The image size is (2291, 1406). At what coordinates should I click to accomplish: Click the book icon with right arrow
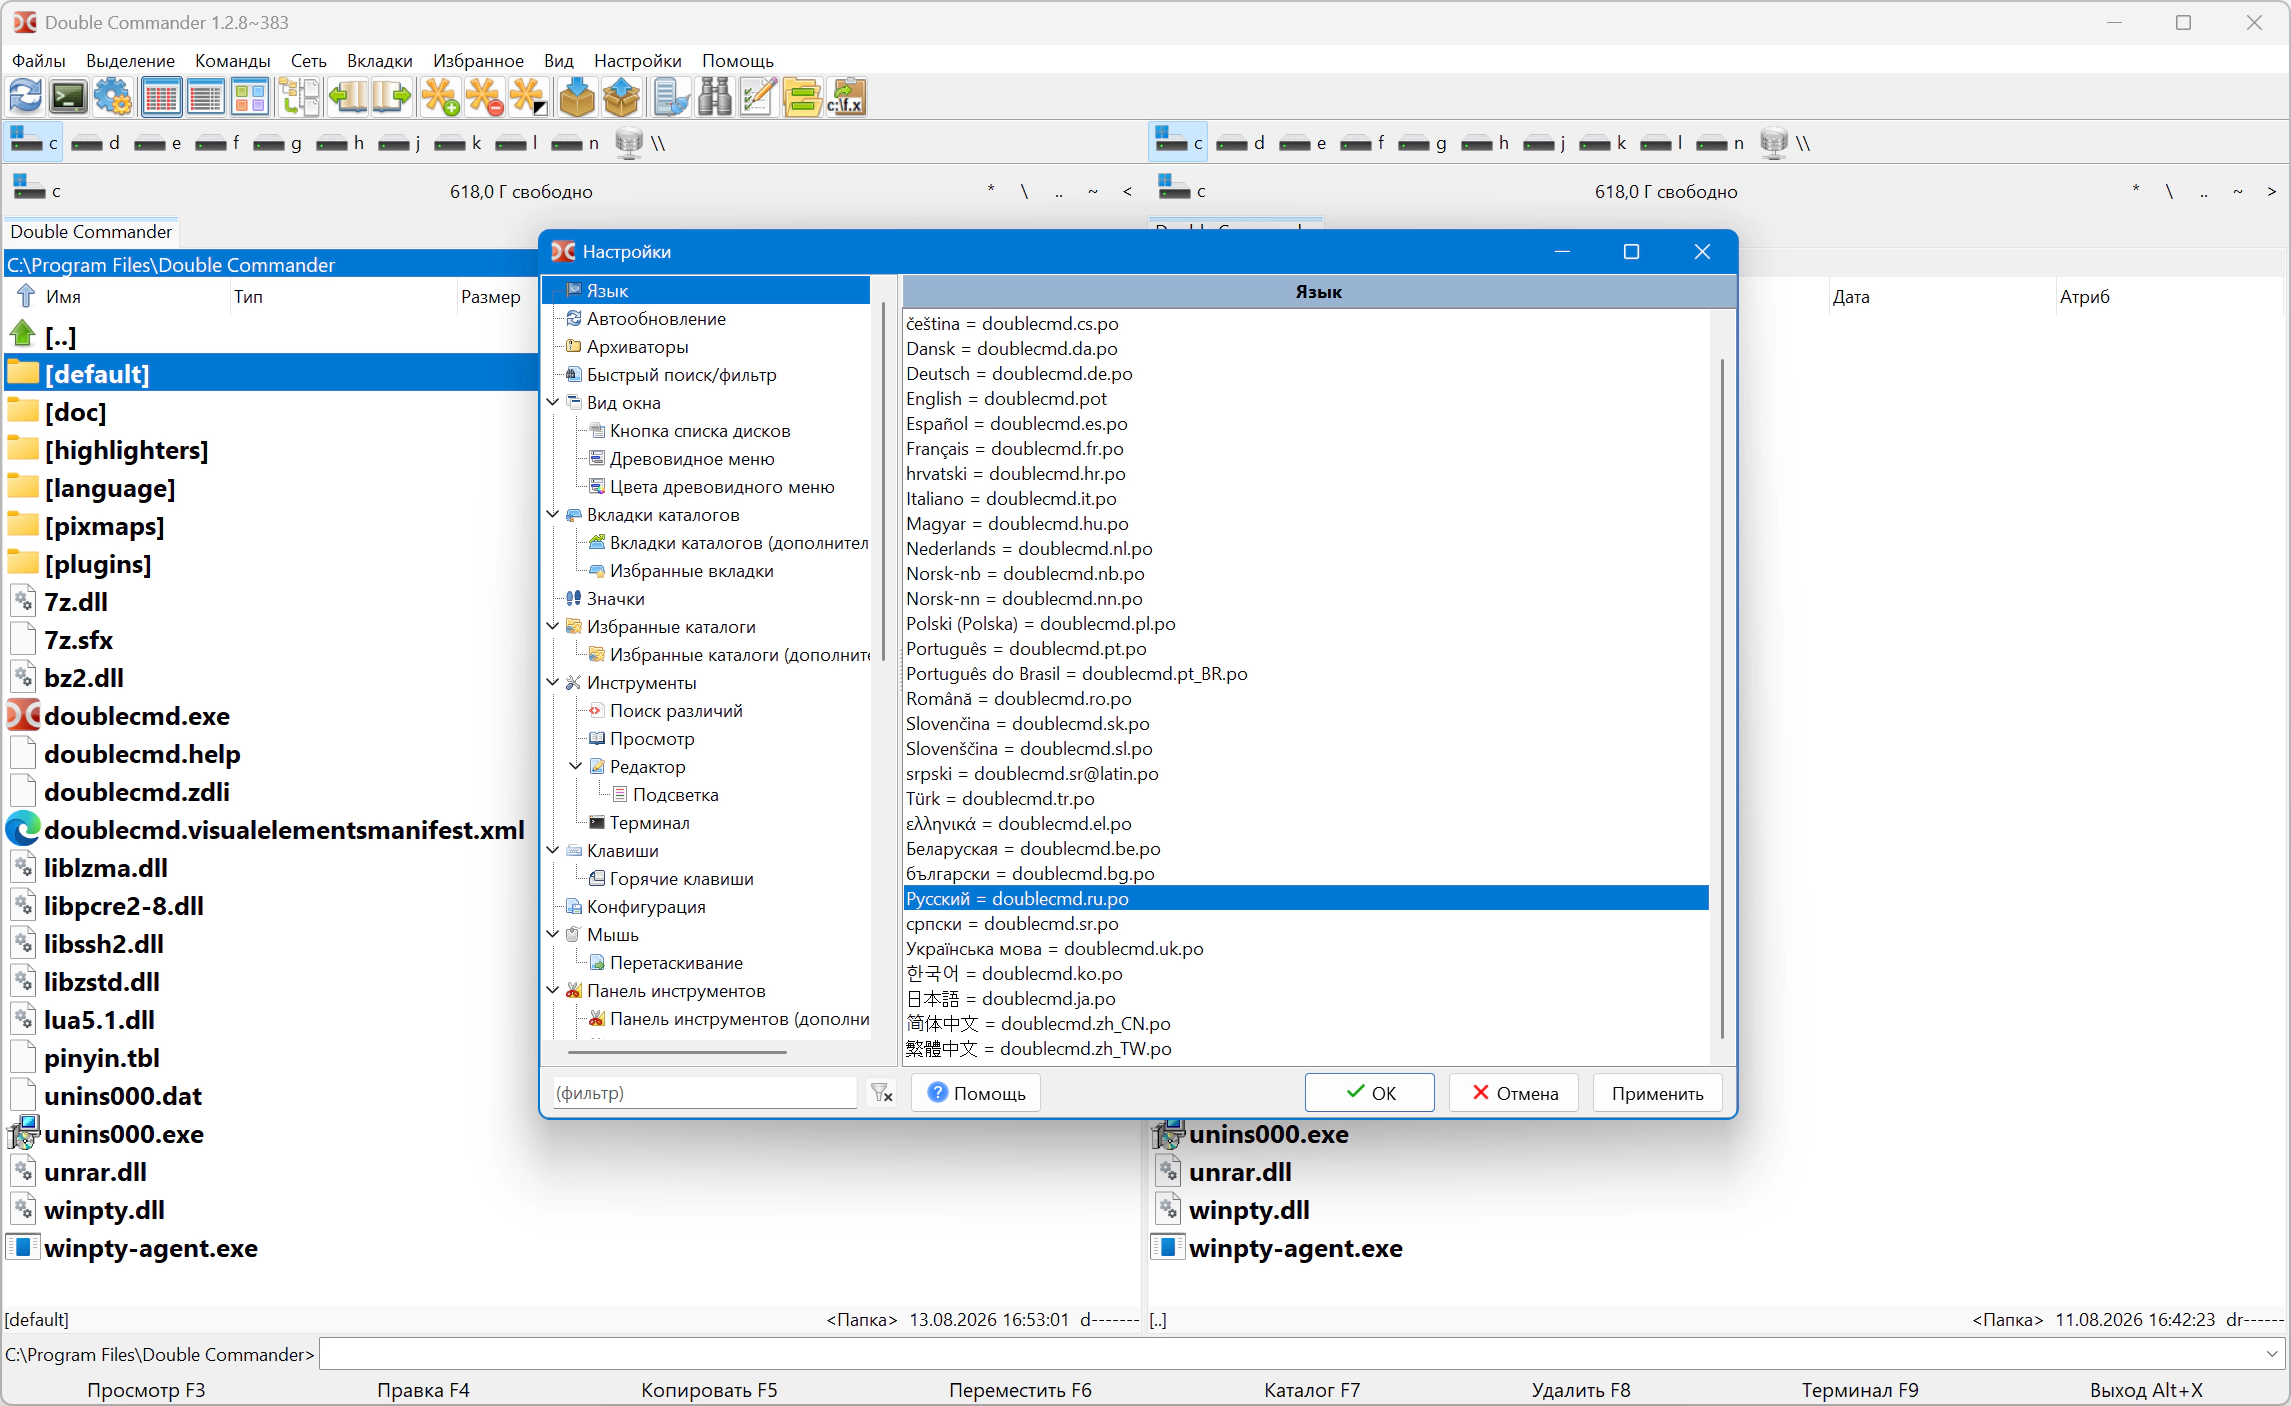coord(391,97)
